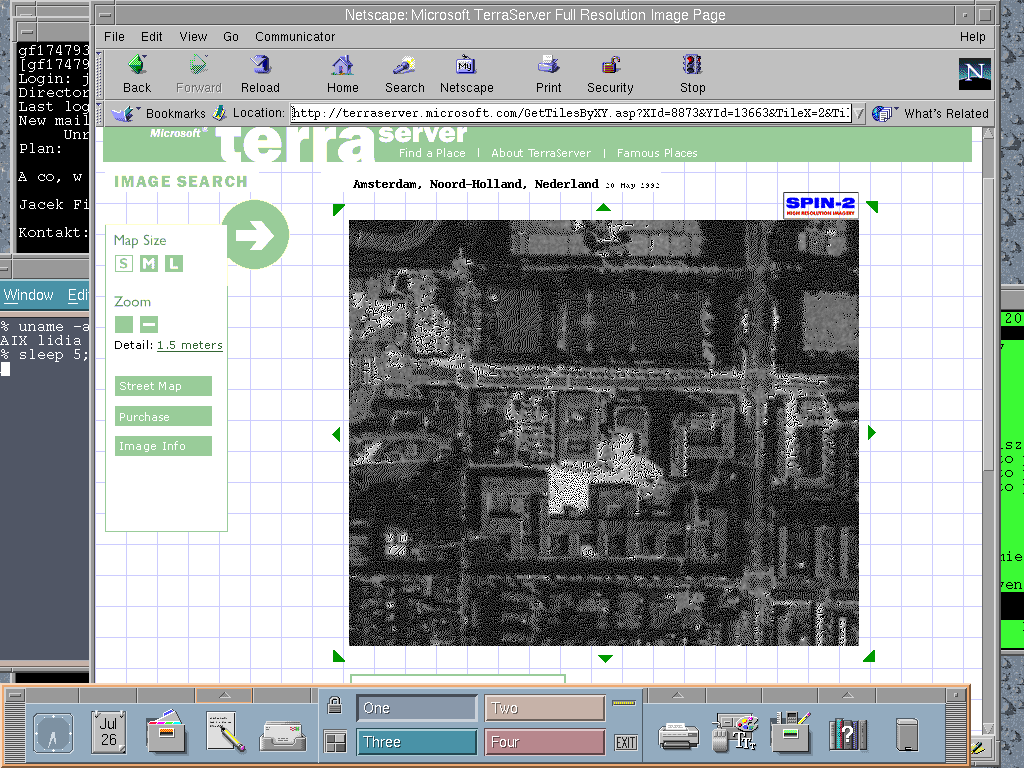Click the 1.5 meters detail link
The image size is (1024, 768).
[189, 345]
